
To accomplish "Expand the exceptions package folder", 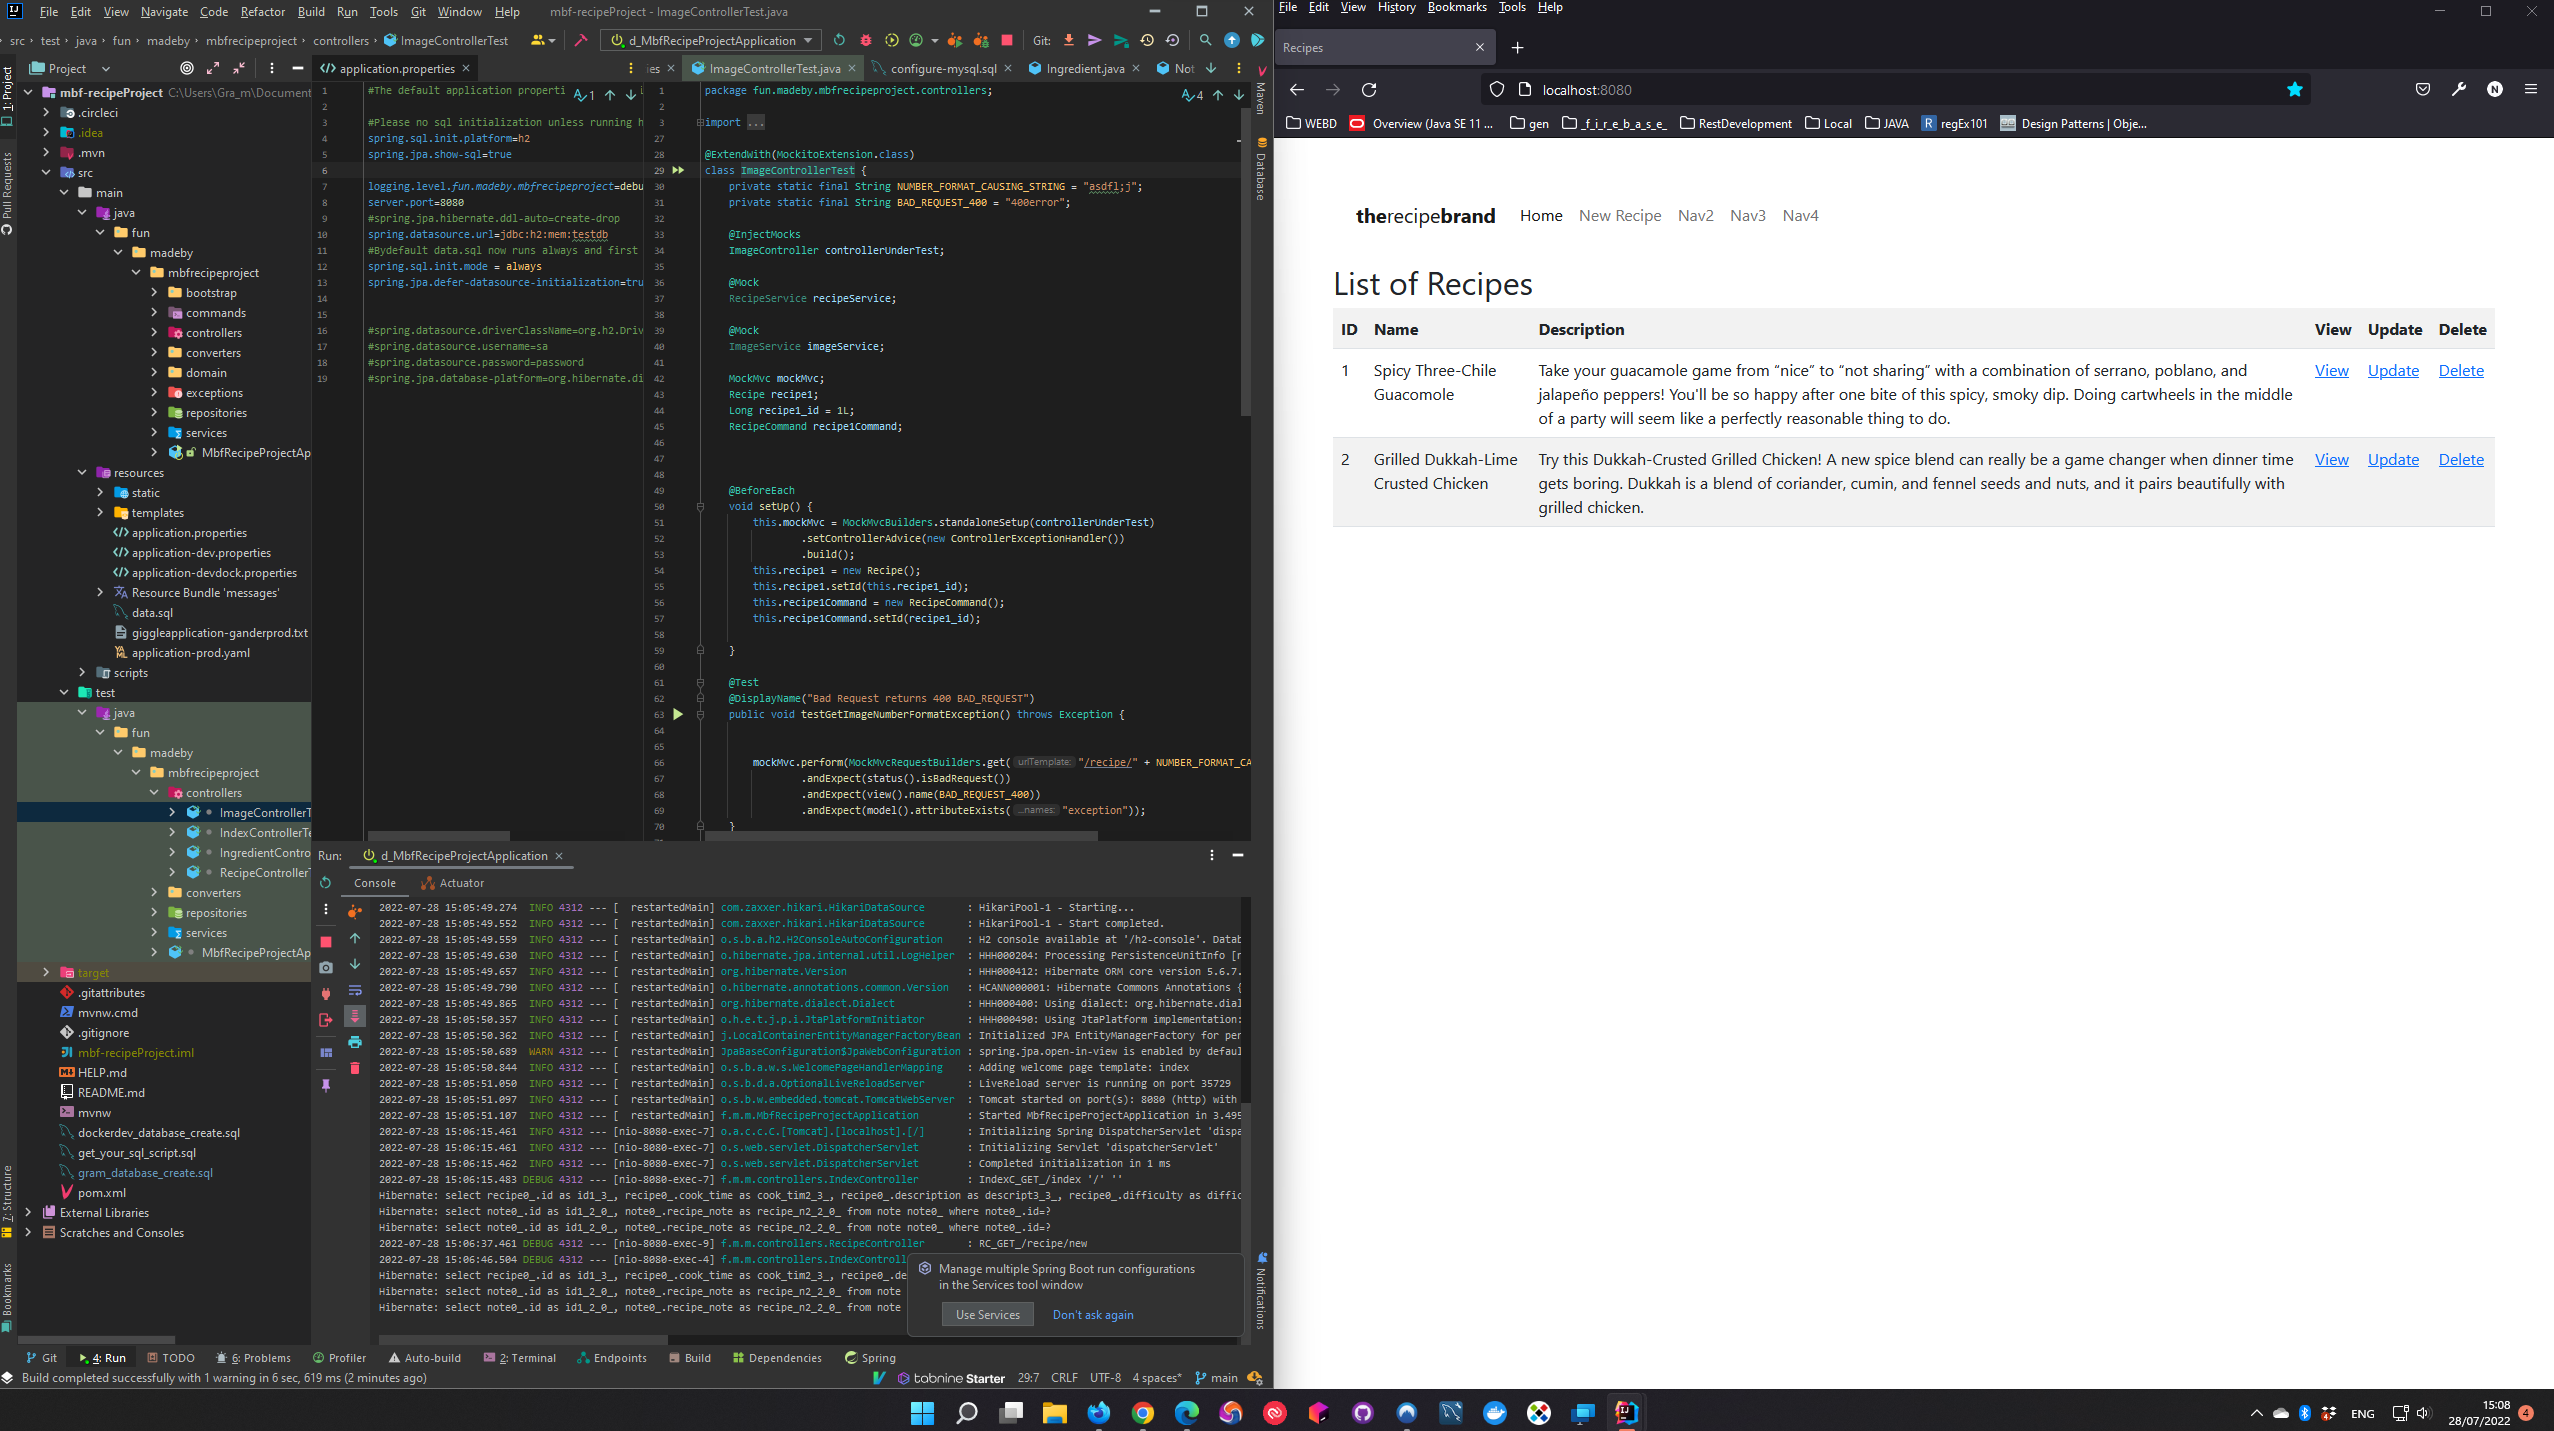I will point(154,393).
